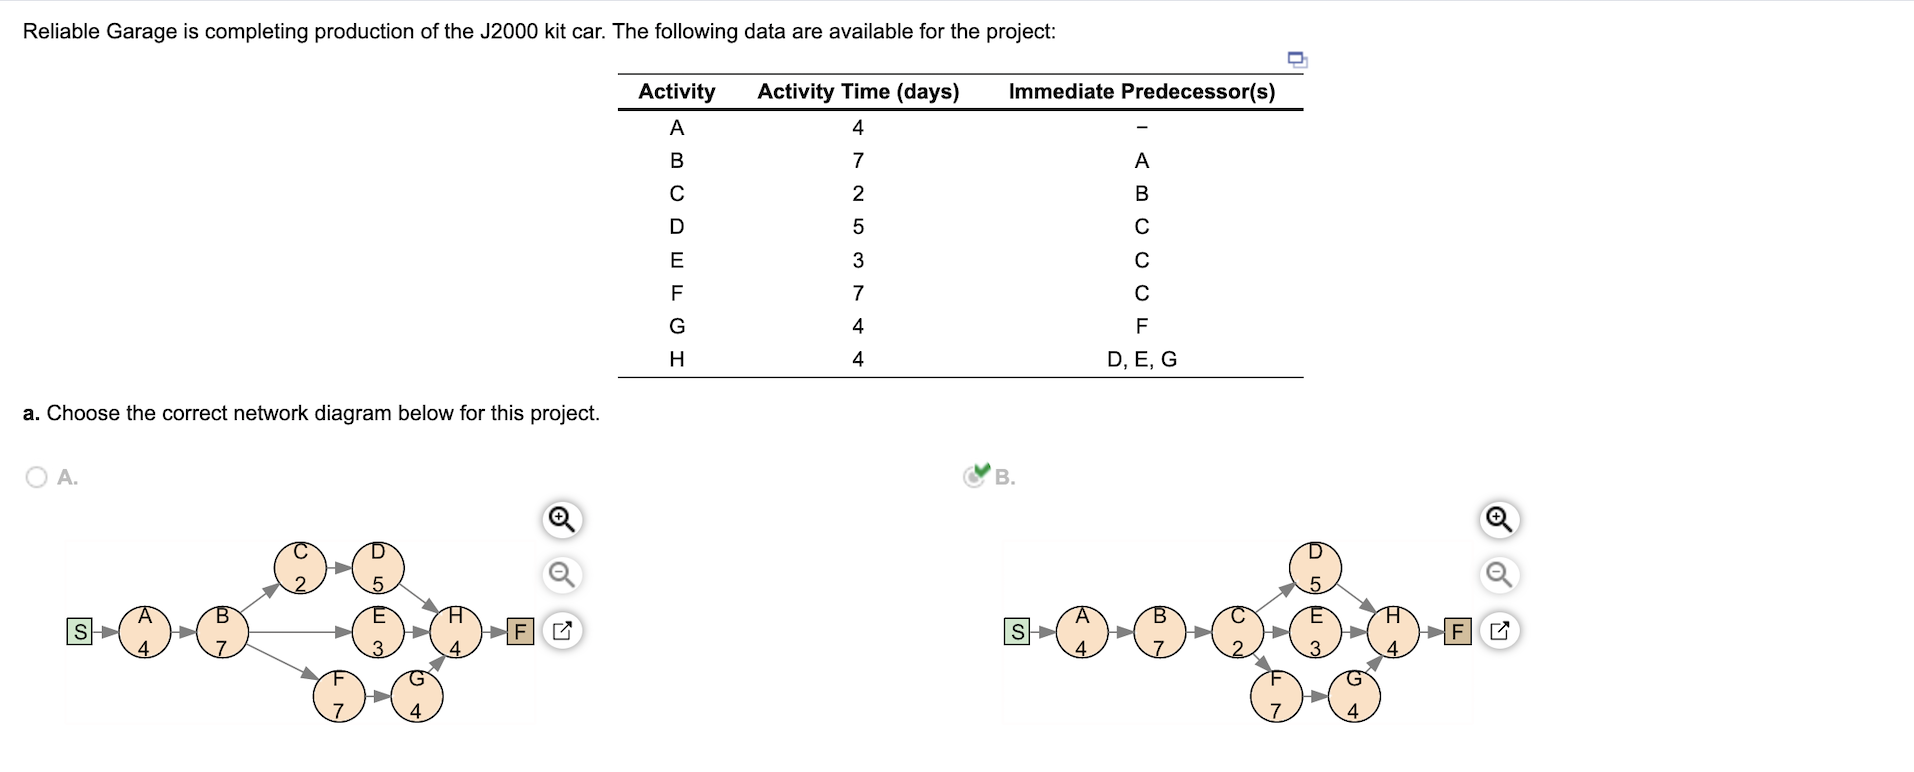This screenshot has width=1914, height=772.
Task: Click the zoom-in magnifier above diagram B
Action: 1497,519
